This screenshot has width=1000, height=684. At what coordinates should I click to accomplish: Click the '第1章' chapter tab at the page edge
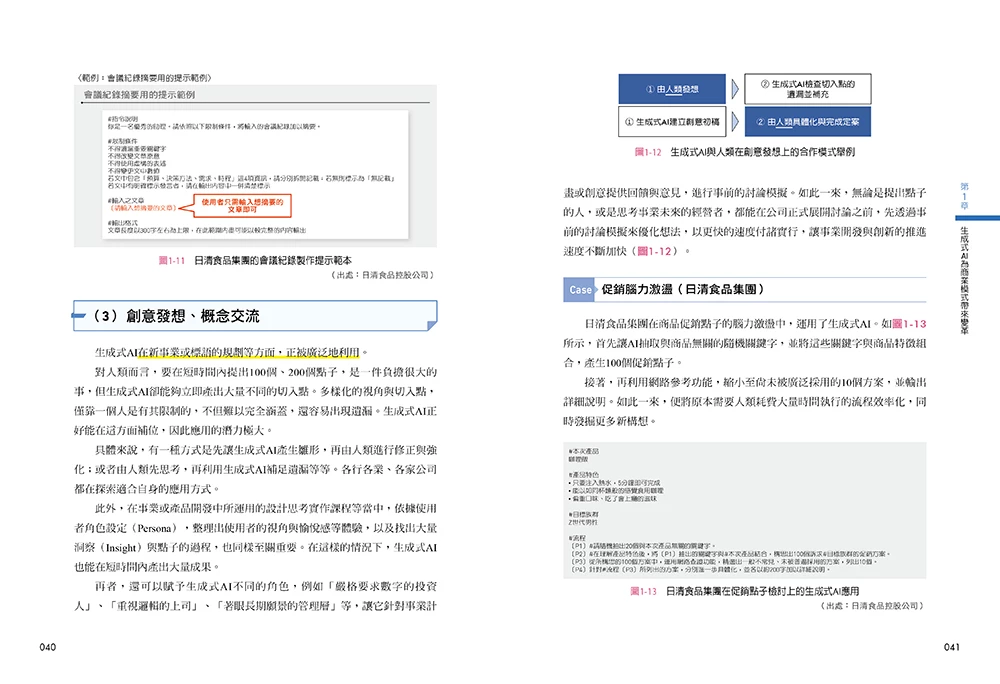click(964, 196)
